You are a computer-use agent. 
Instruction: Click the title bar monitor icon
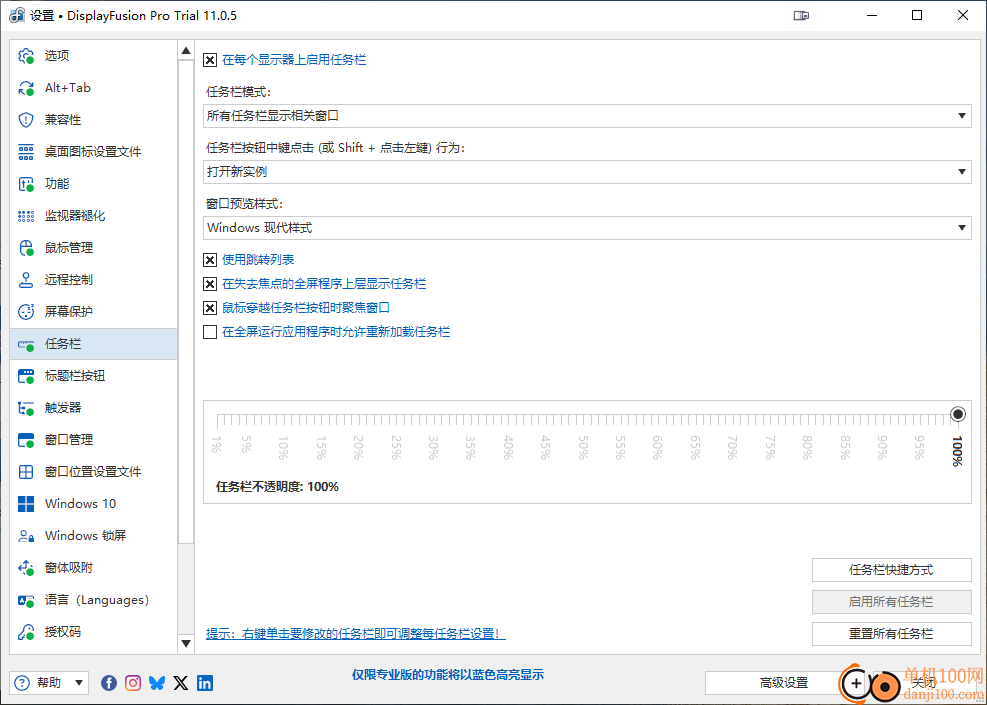(801, 16)
